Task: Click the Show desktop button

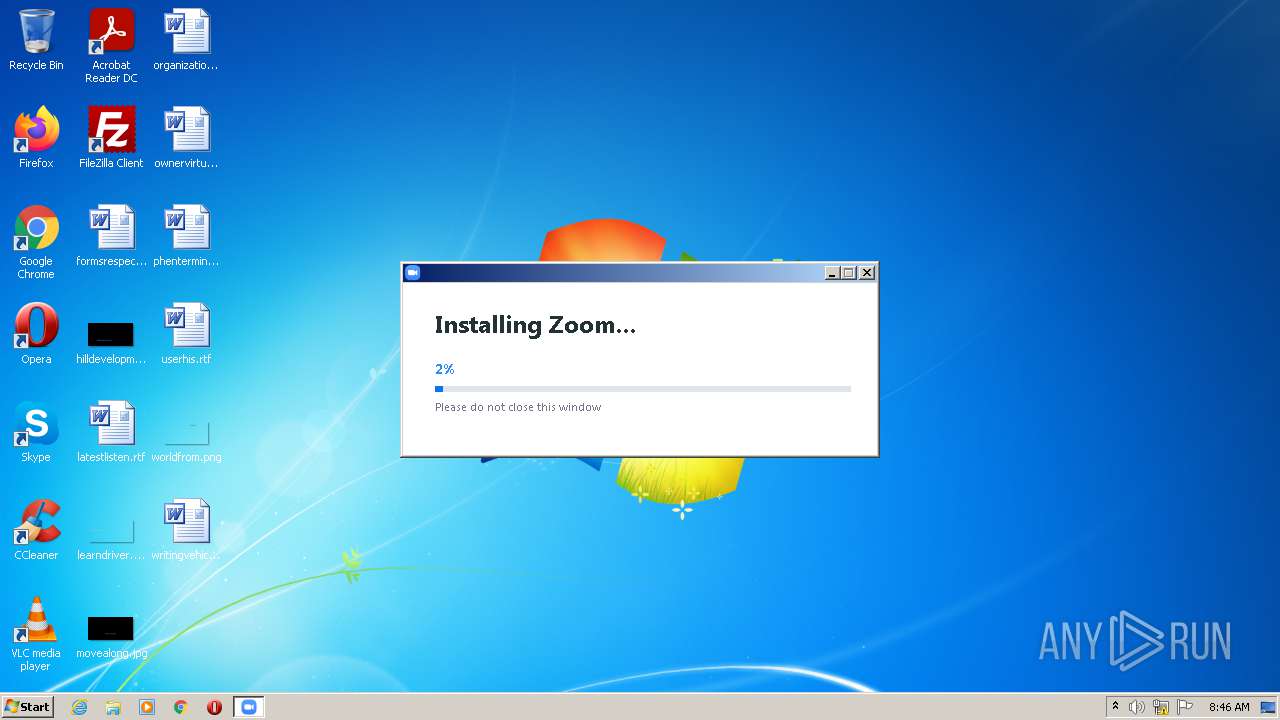Action: click(x=1269, y=707)
